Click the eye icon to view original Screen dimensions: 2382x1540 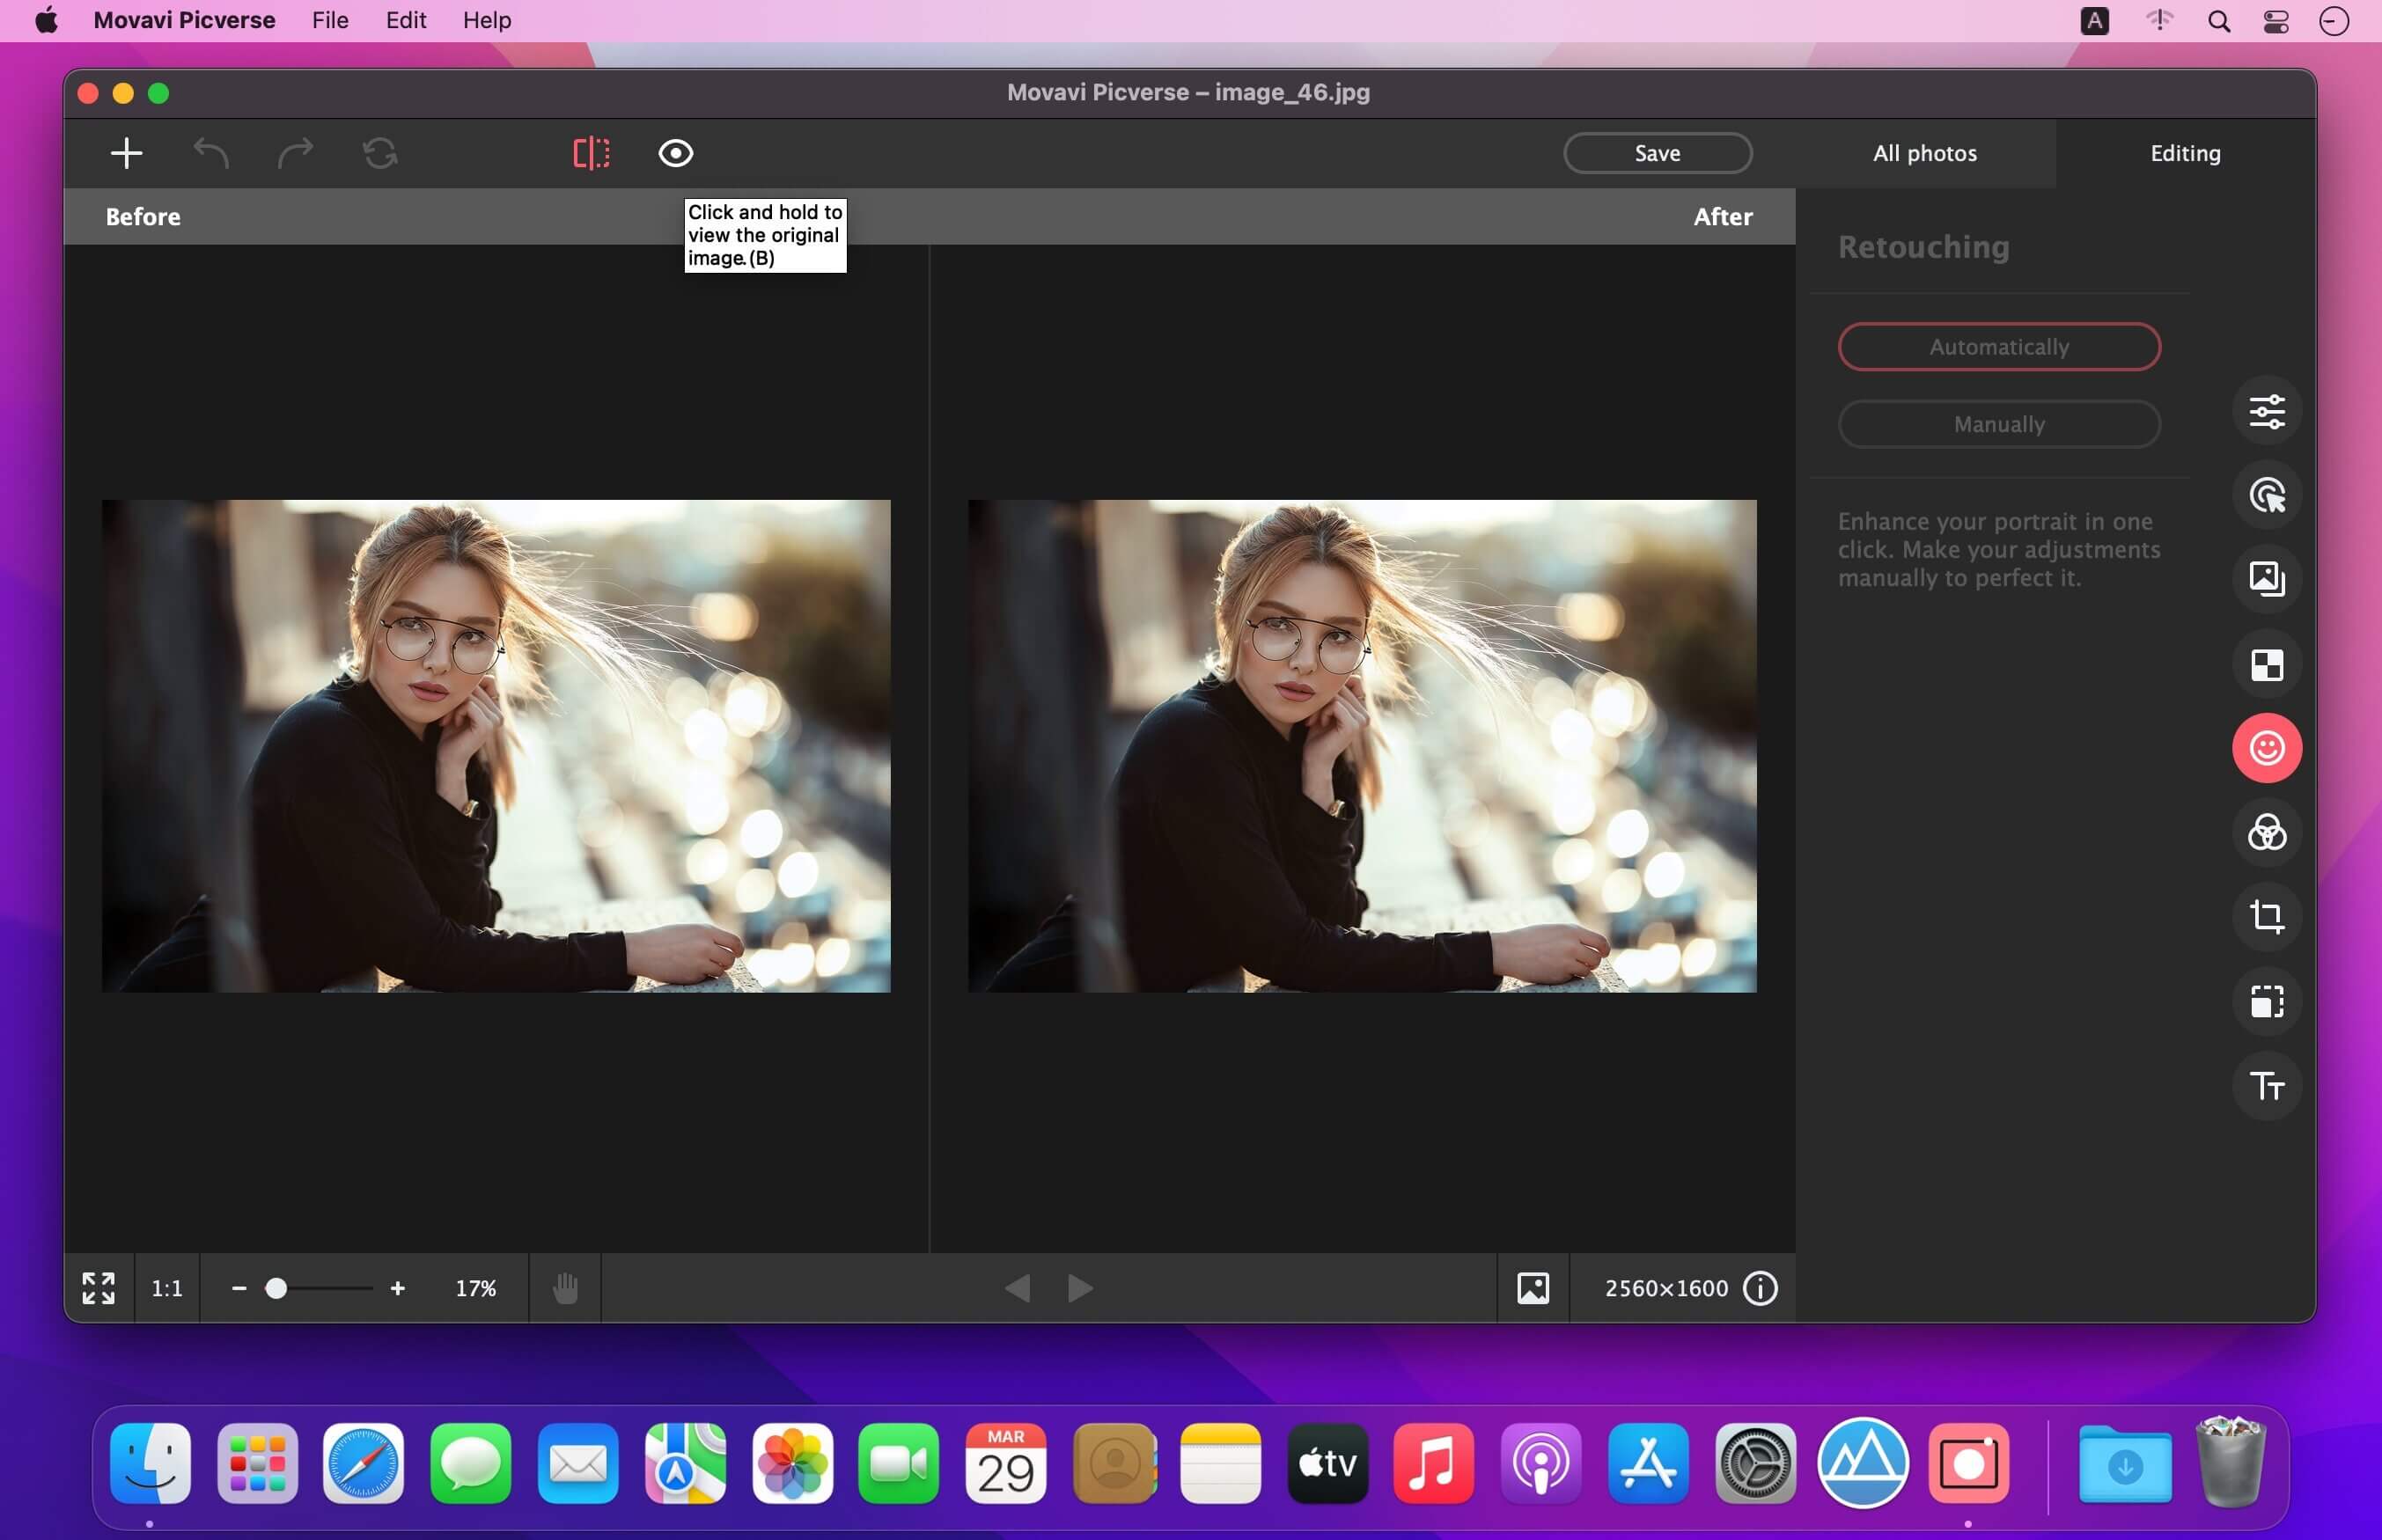pyautogui.click(x=676, y=153)
